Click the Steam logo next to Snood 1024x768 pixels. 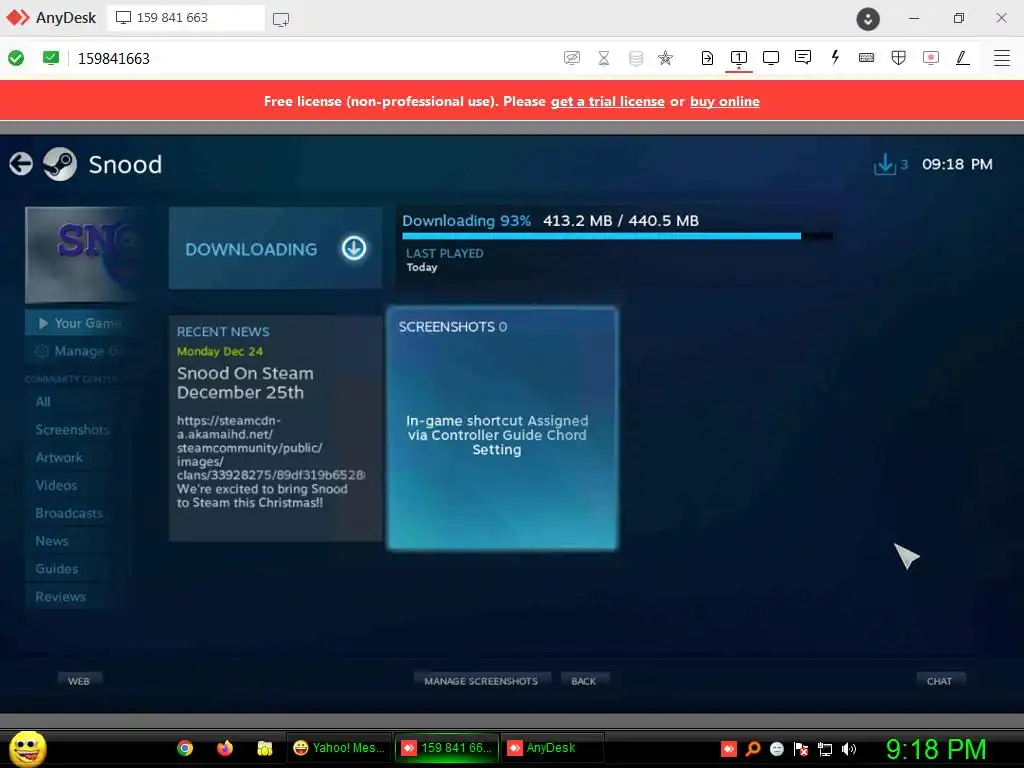pyautogui.click(x=60, y=164)
